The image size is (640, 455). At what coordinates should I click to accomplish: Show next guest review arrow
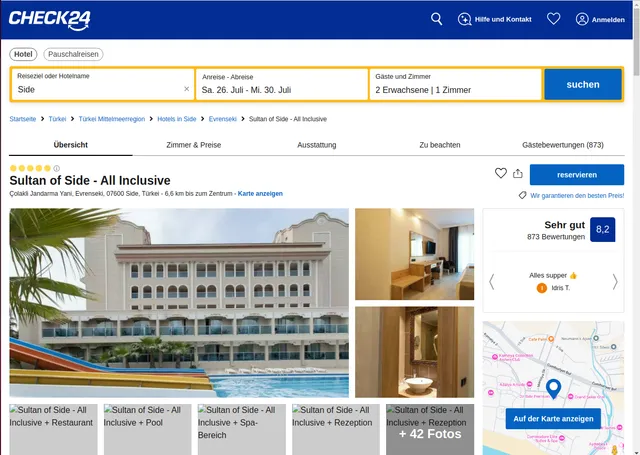[x=615, y=282]
